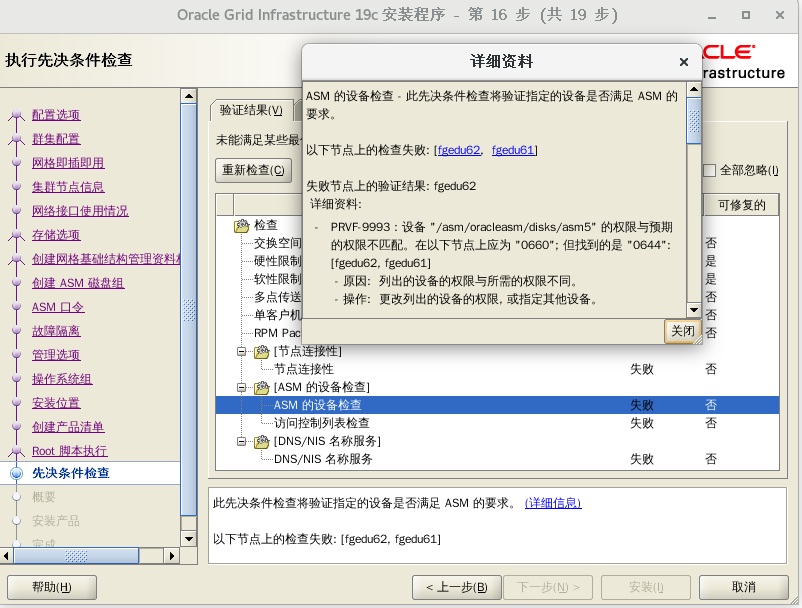
Task: Click the 取消 button
Action: [x=743, y=587]
